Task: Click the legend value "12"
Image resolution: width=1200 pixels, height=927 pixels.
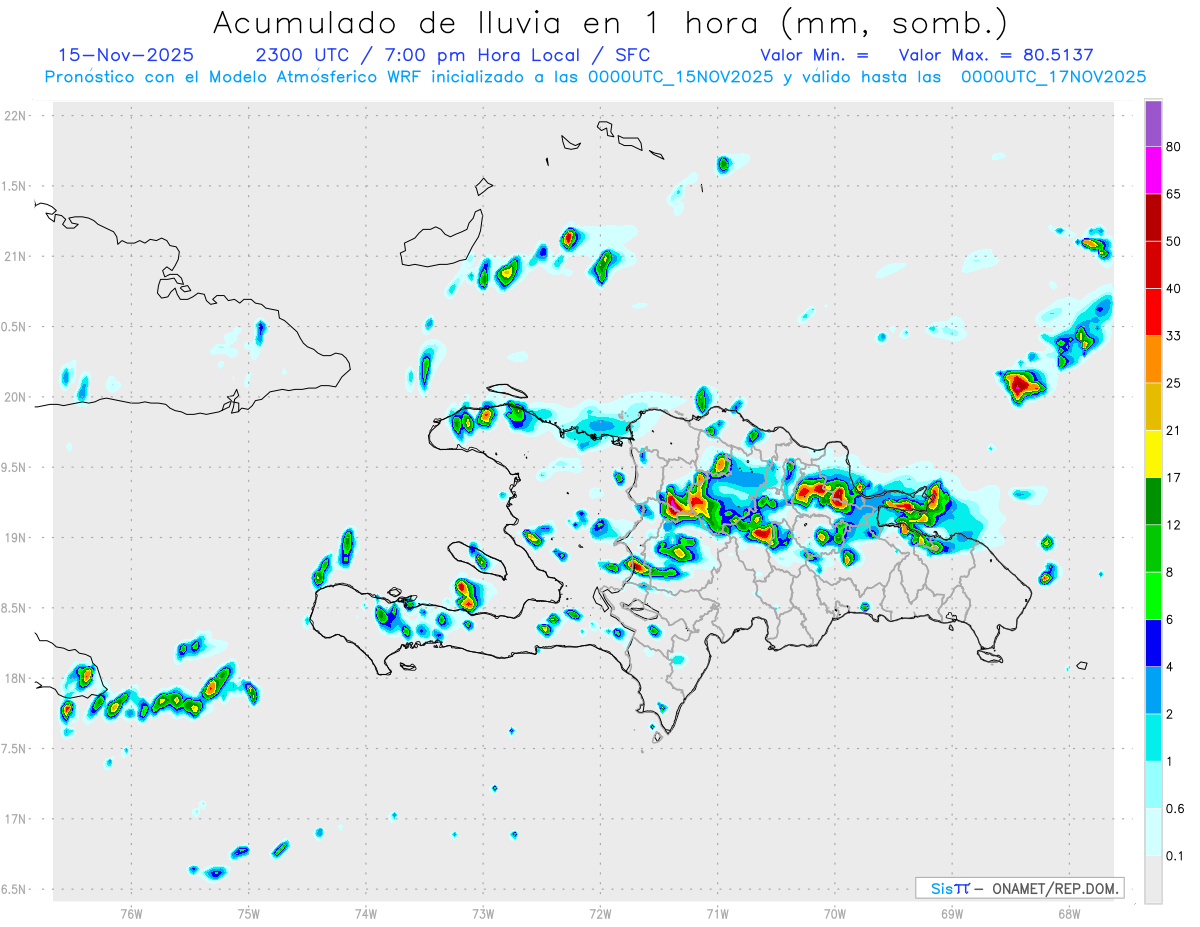Action: pos(1174,523)
